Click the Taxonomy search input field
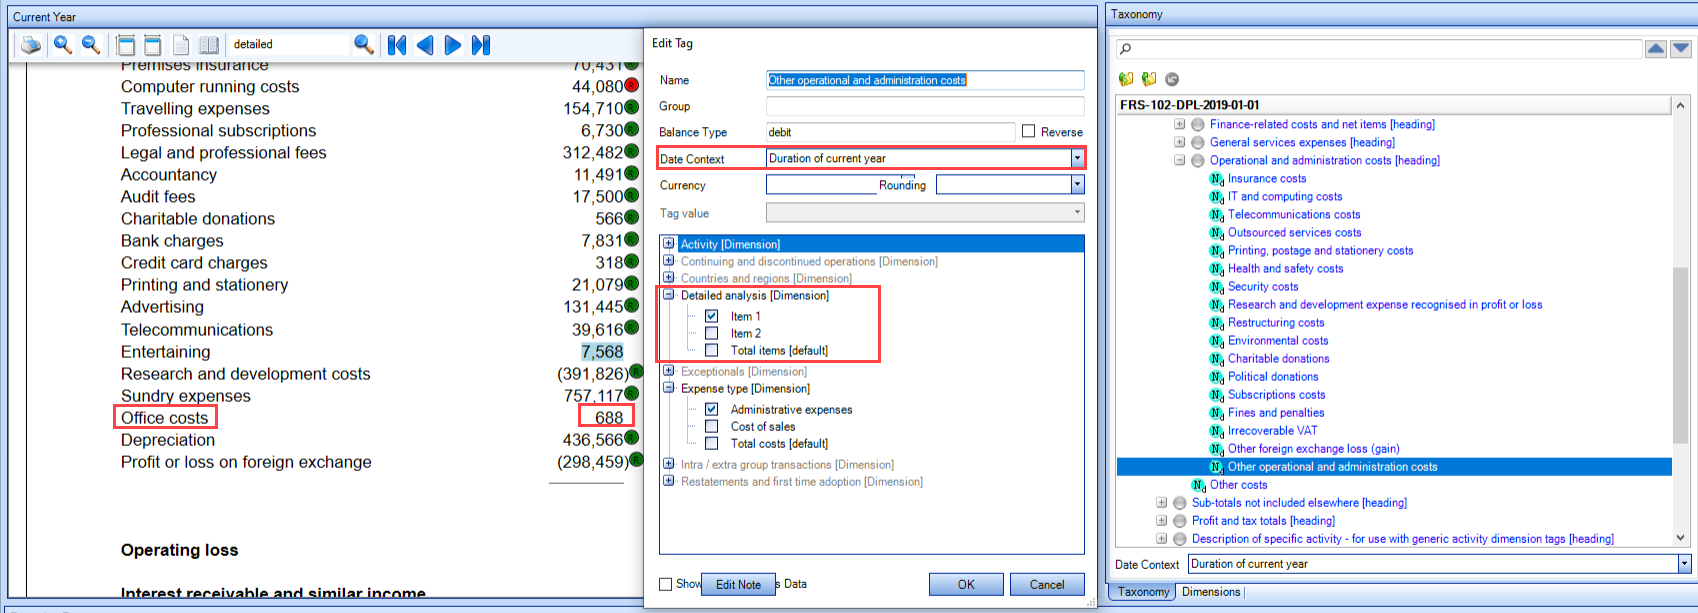The height and width of the screenshot is (613, 1698). tap(1380, 49)
